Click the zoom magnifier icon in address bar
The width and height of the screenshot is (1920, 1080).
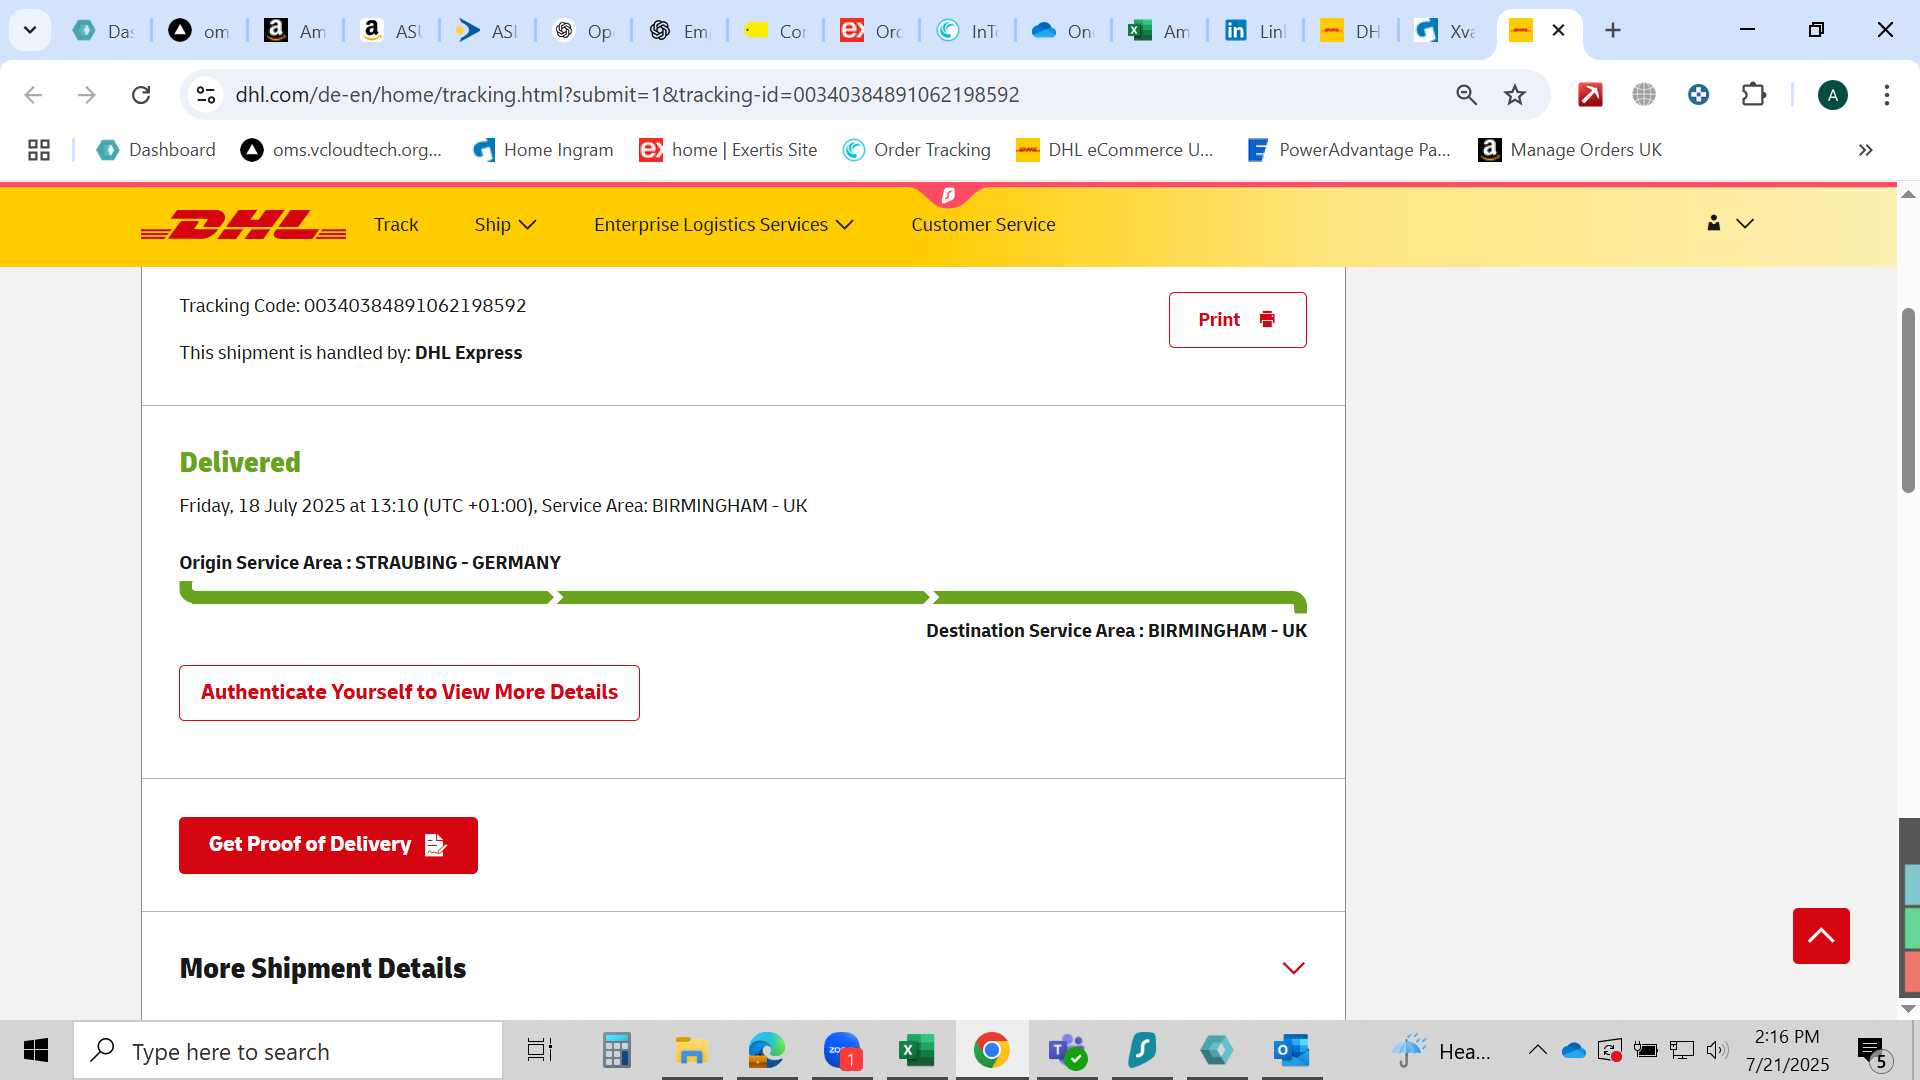click(x=1466, y=95)
